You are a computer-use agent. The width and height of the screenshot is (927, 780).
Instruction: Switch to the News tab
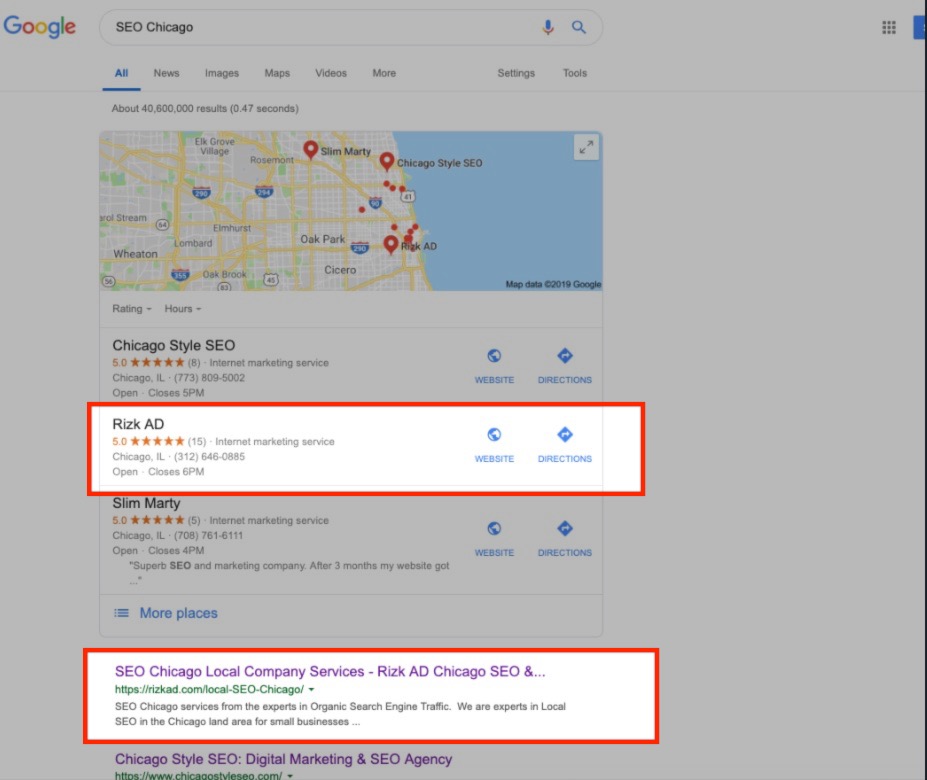pyautogui.click(x=166, y=73)
